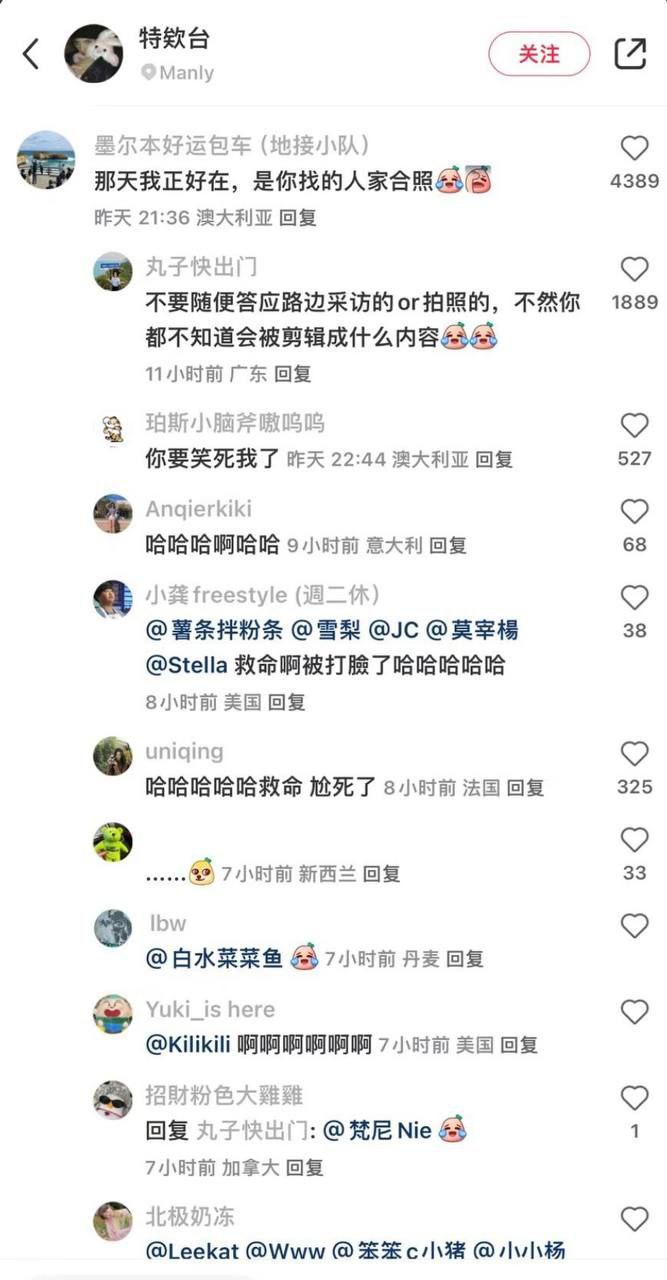Follow 特欸台 with the 关注 button

[x=539, y=54]
